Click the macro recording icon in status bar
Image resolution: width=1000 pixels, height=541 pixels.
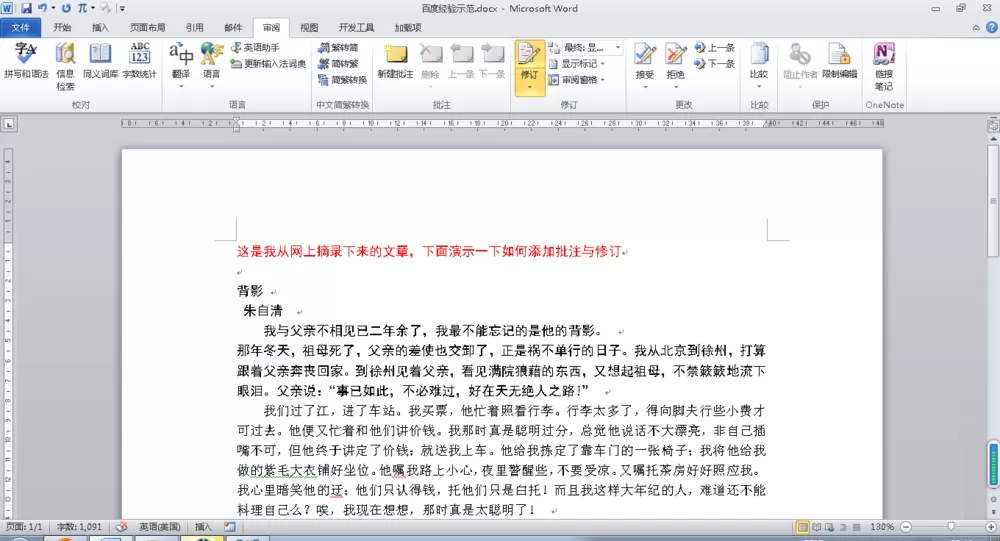click(x=230, y=527)
